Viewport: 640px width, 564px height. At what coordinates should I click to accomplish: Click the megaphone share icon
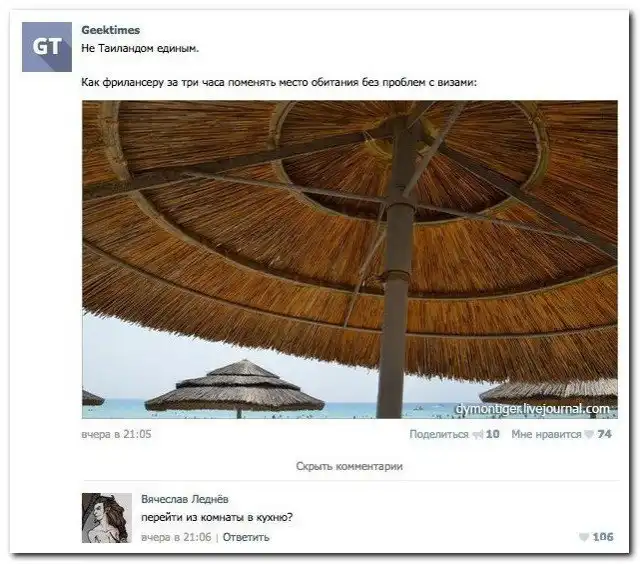[x=477, y=434]
